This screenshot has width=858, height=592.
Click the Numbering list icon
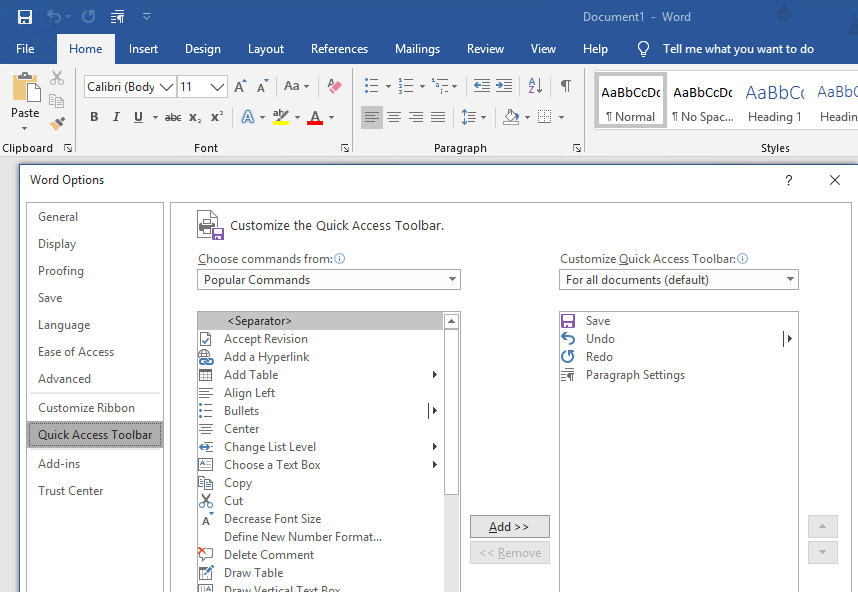coord(405,86)
